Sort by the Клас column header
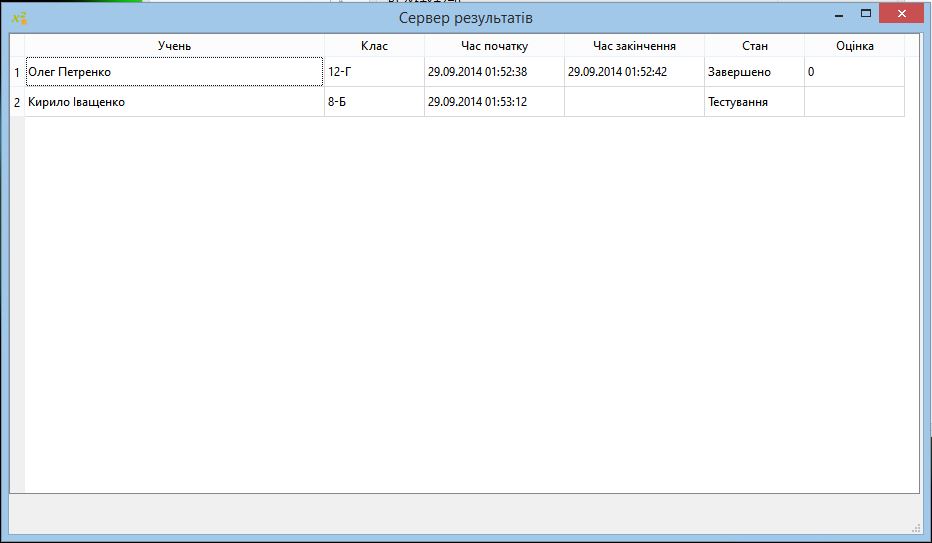Image resolution: width=932 pixels, height=543 pixels. (374, 46)
